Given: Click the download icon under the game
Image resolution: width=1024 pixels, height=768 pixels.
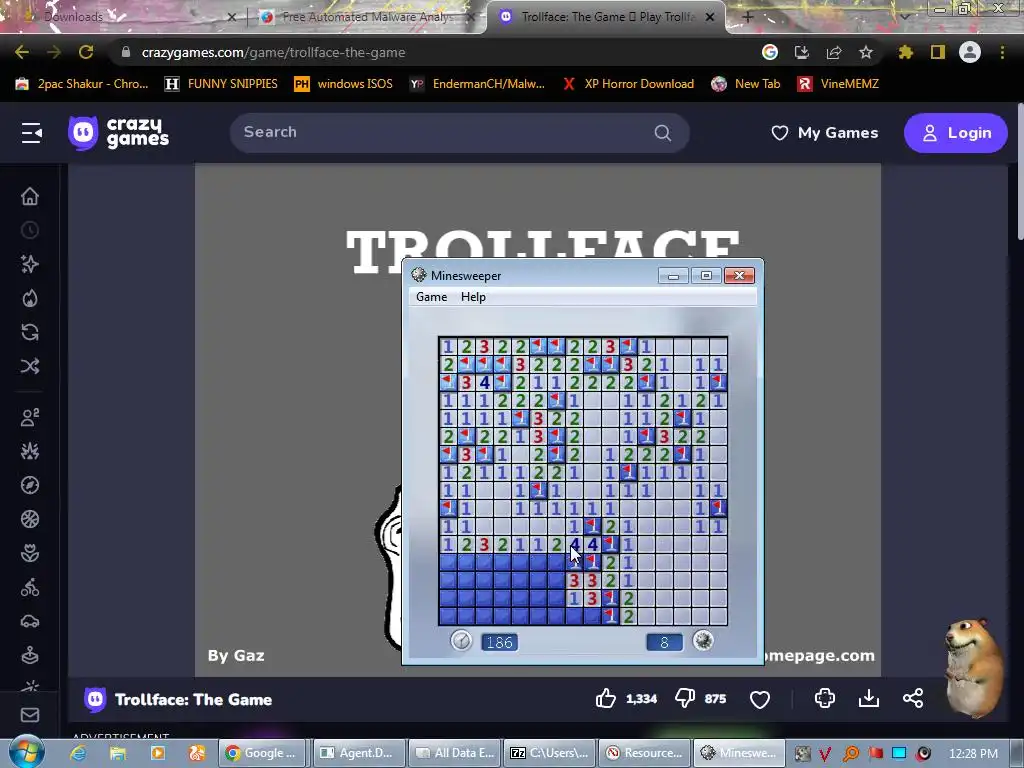Looking at the screenshot, I should click(x=869, y=698).
